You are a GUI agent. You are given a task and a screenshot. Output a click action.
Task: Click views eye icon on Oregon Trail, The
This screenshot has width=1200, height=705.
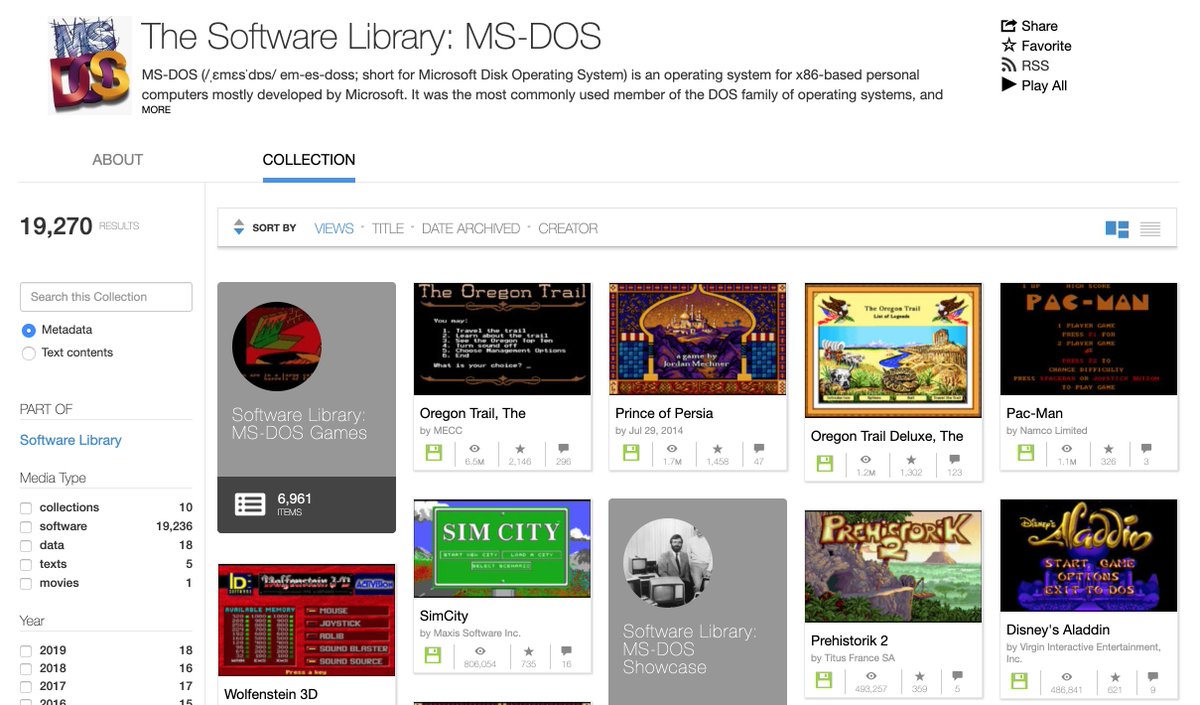[x=474, y=449]
